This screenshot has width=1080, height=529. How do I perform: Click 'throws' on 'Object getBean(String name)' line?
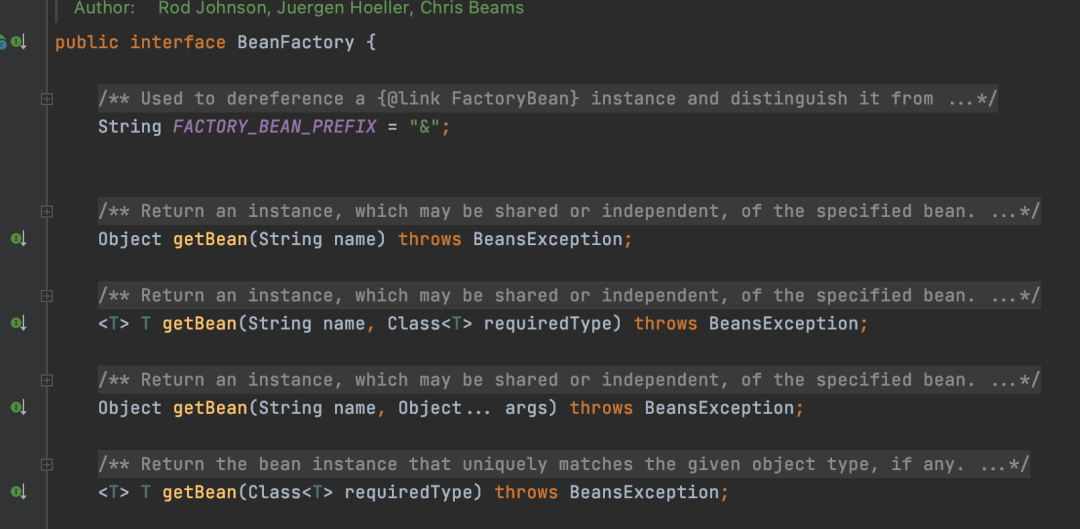coord(430,239)
